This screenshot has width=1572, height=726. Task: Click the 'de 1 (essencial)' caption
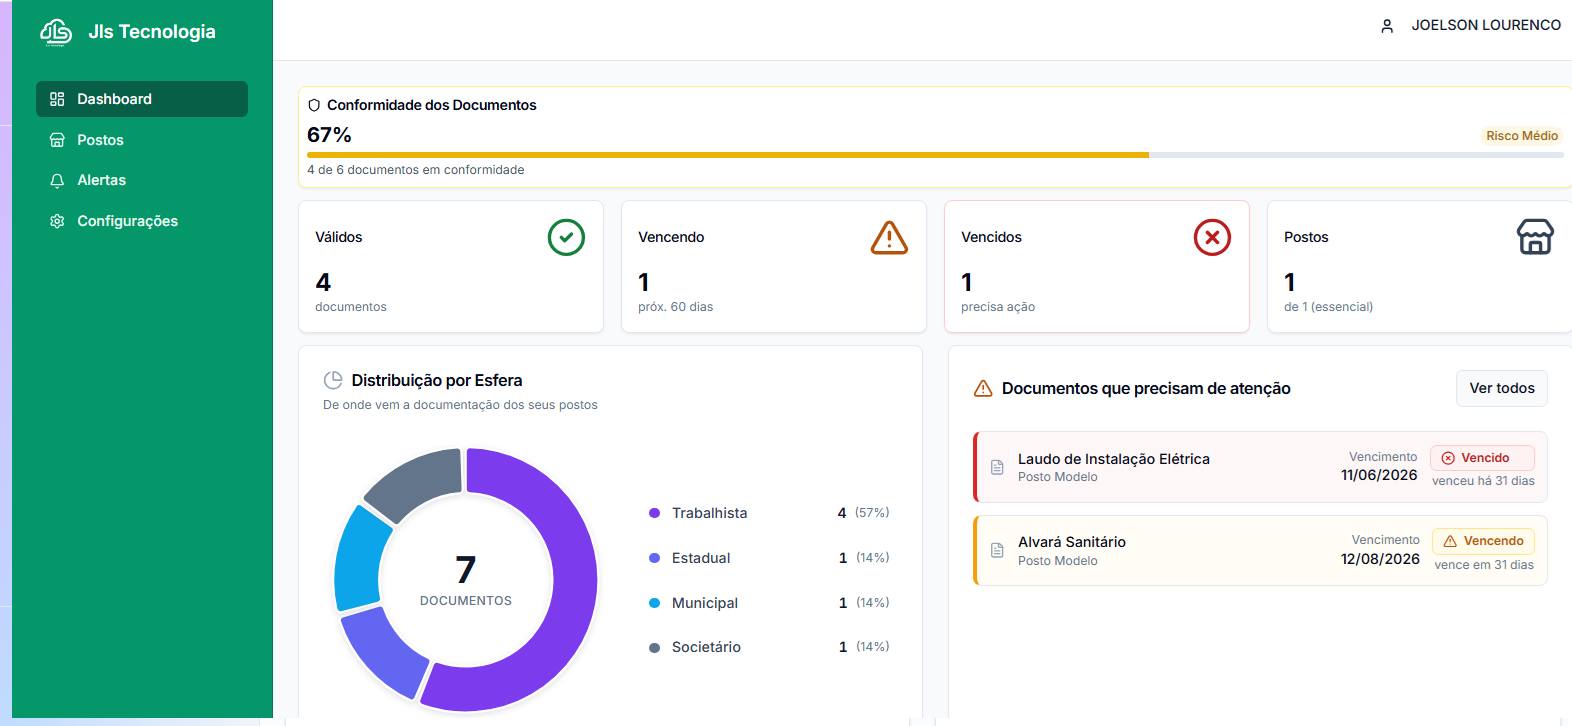pos(1328,307)
